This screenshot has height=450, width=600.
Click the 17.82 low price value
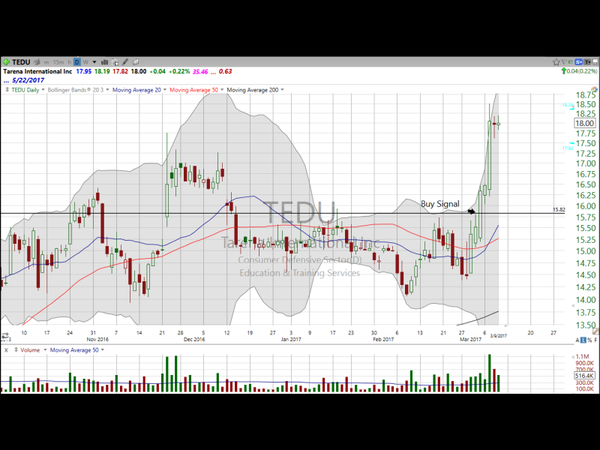click(x=120, y=72)
